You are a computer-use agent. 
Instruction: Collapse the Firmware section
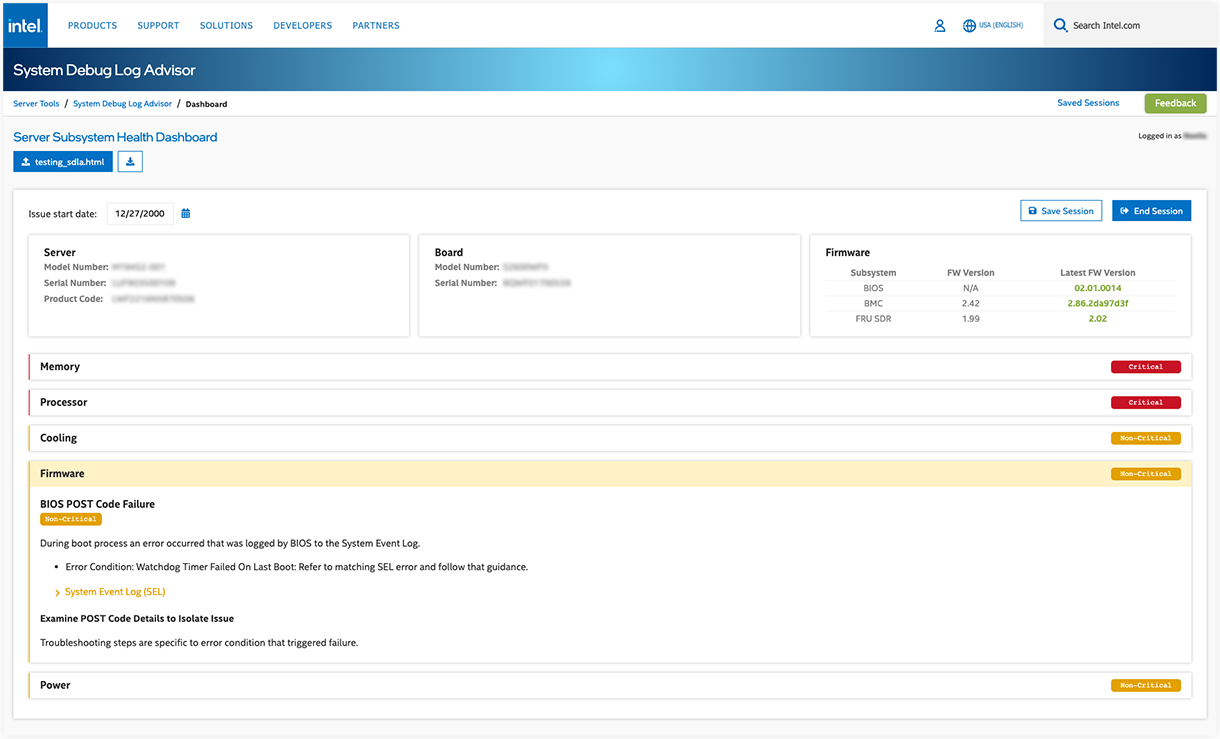coord(610,474)
